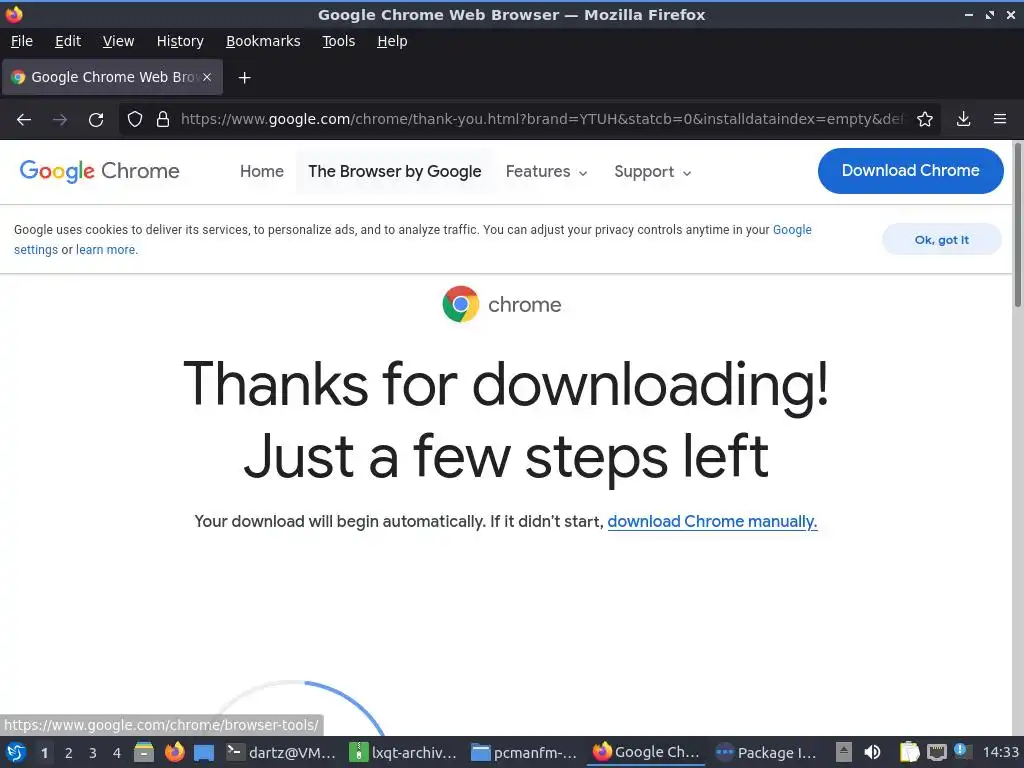Go back with the Firefox back arrow

pyautogui.click(x=24, y=120)
